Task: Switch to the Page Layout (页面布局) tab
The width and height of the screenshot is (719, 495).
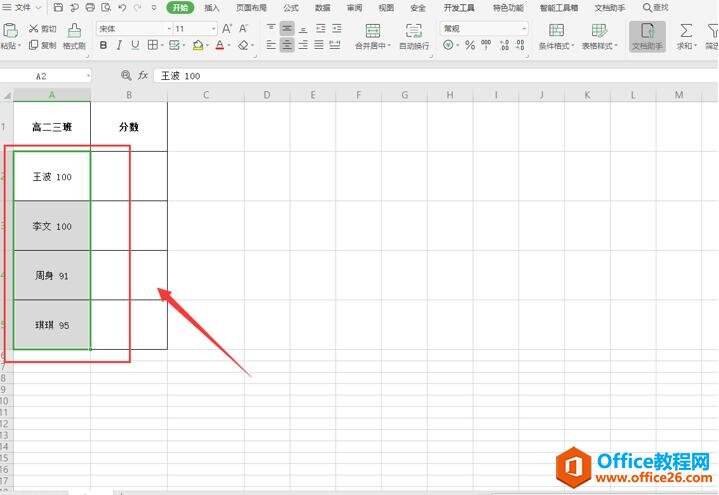Action: pos(251,8)
